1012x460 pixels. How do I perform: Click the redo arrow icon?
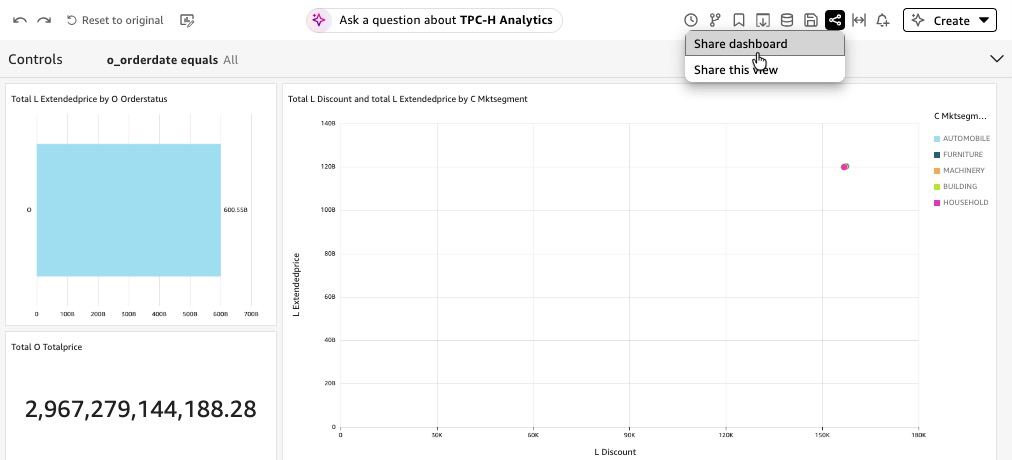[43, 20]
